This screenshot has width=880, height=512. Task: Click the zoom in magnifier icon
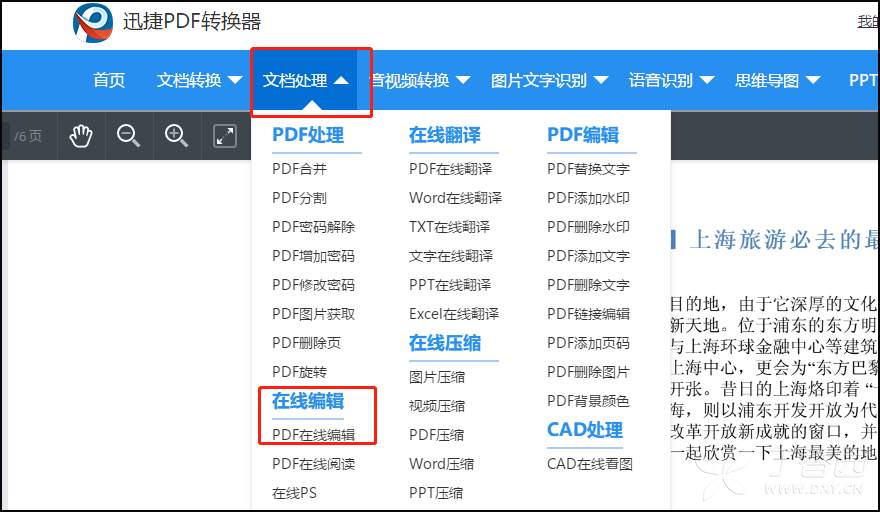[x=176, y=136]
